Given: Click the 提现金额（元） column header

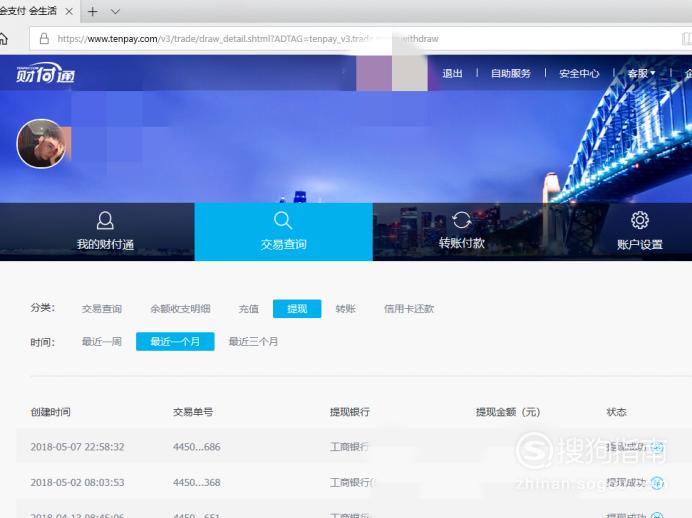Looking at the screenshot, I should [508, 412].
